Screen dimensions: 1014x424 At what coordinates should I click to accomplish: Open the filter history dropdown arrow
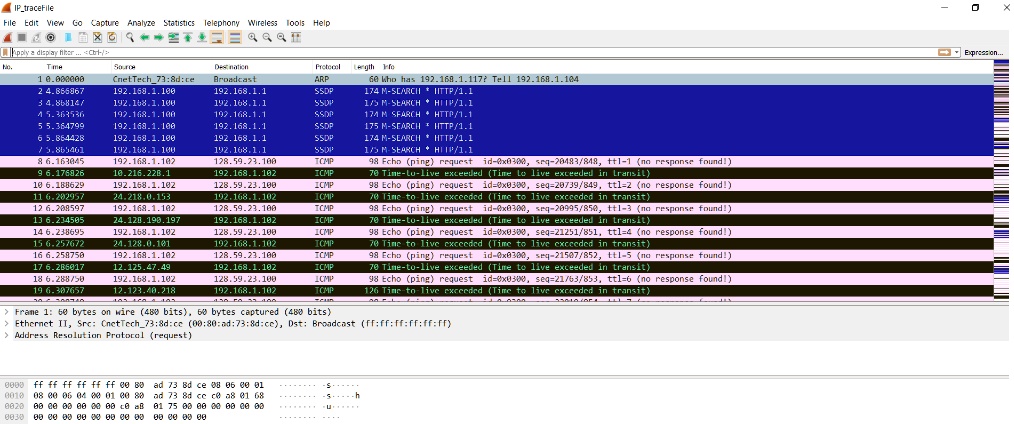pyautogui.click(x=957, y=52)
